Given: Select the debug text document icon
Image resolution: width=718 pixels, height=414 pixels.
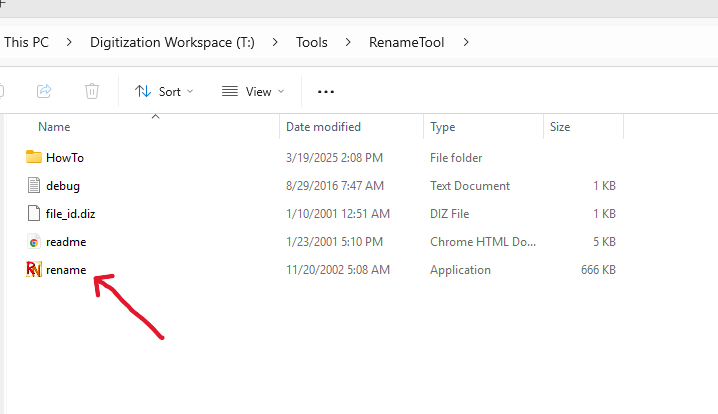Looking at the screenshot, I should pos(34,185).
